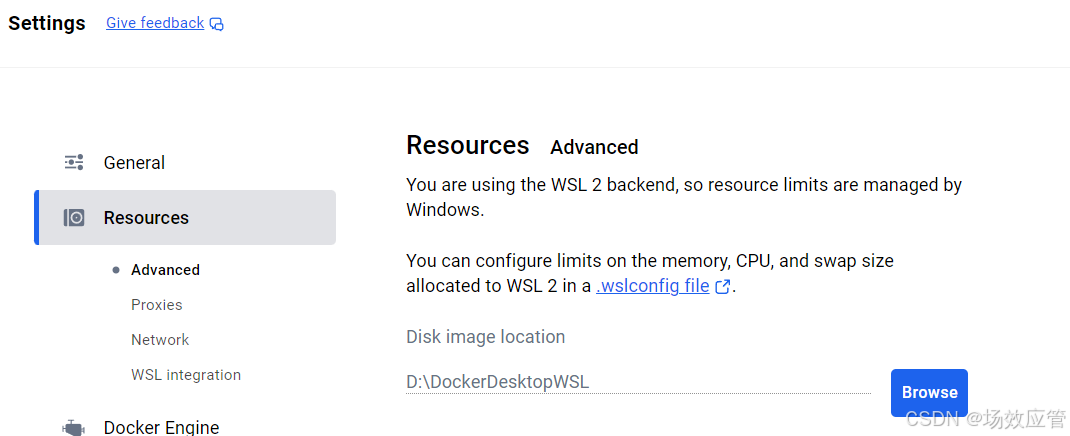This screenshot has width=1070, height=436.
Task: Open the .wslconfig file link
Action: (653, 286)
